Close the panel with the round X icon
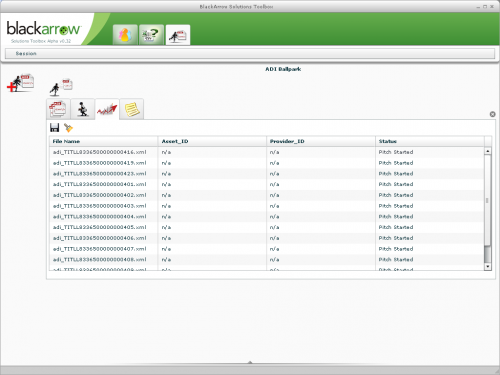The image size is (500, 375). (x=492, y=114)
